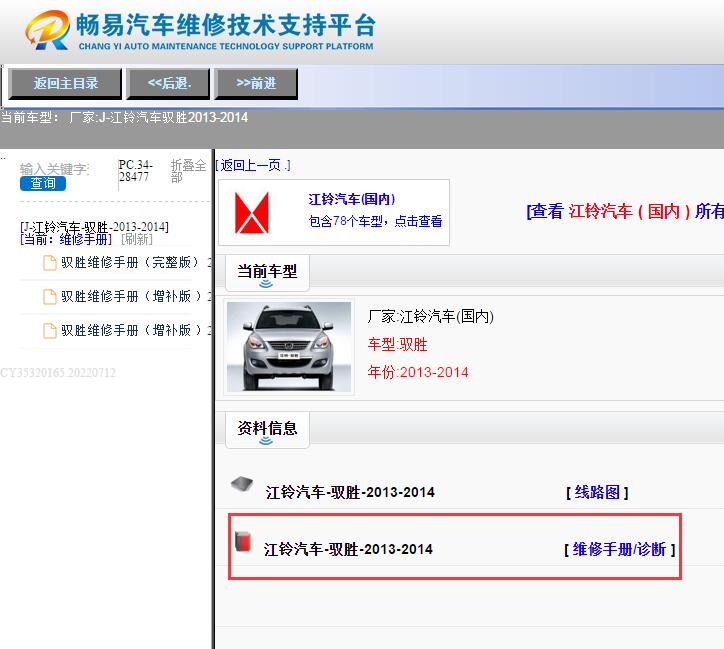This screenshot has height=649, width=724.
Task: Go back with the <<后退 button
Action: pos(169,84)
